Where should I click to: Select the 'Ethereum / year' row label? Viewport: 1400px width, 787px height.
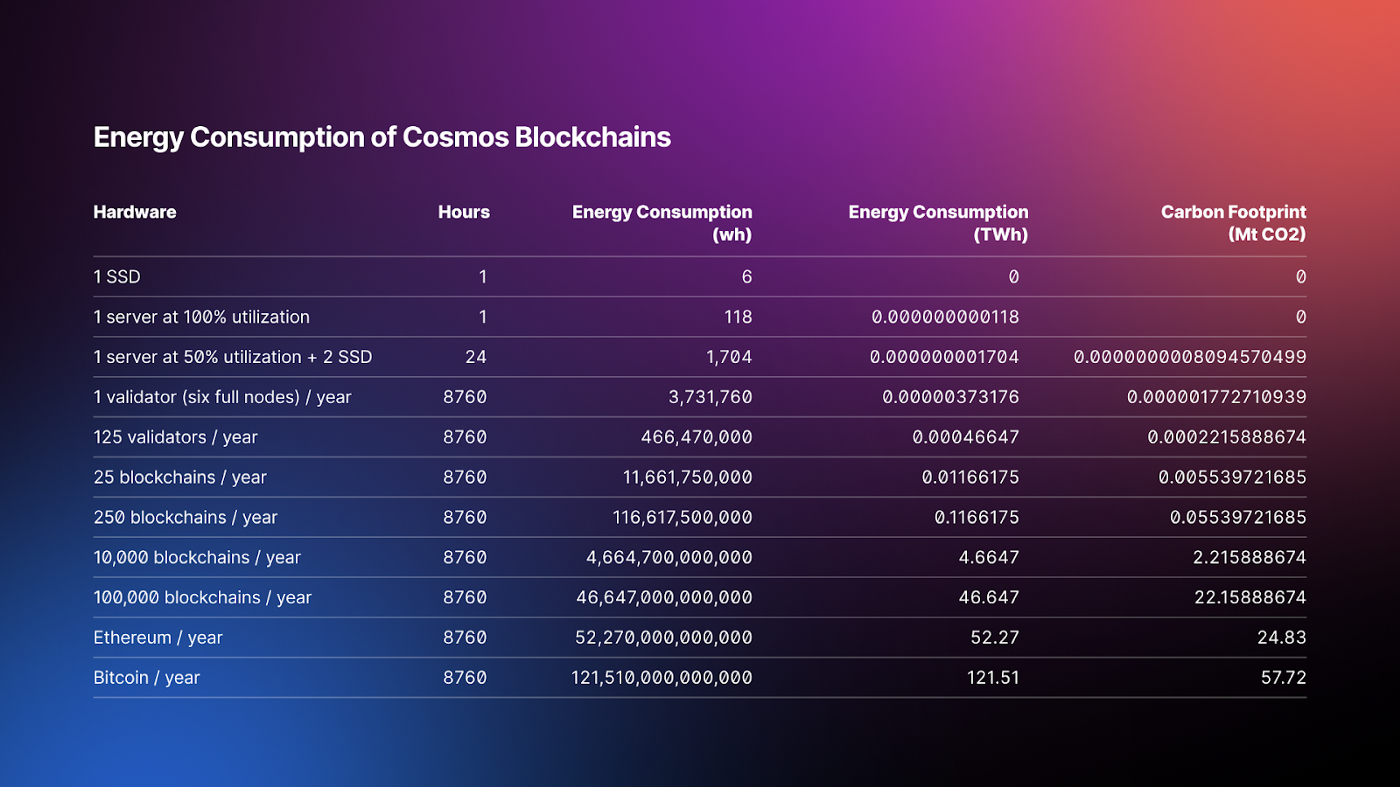158,637
